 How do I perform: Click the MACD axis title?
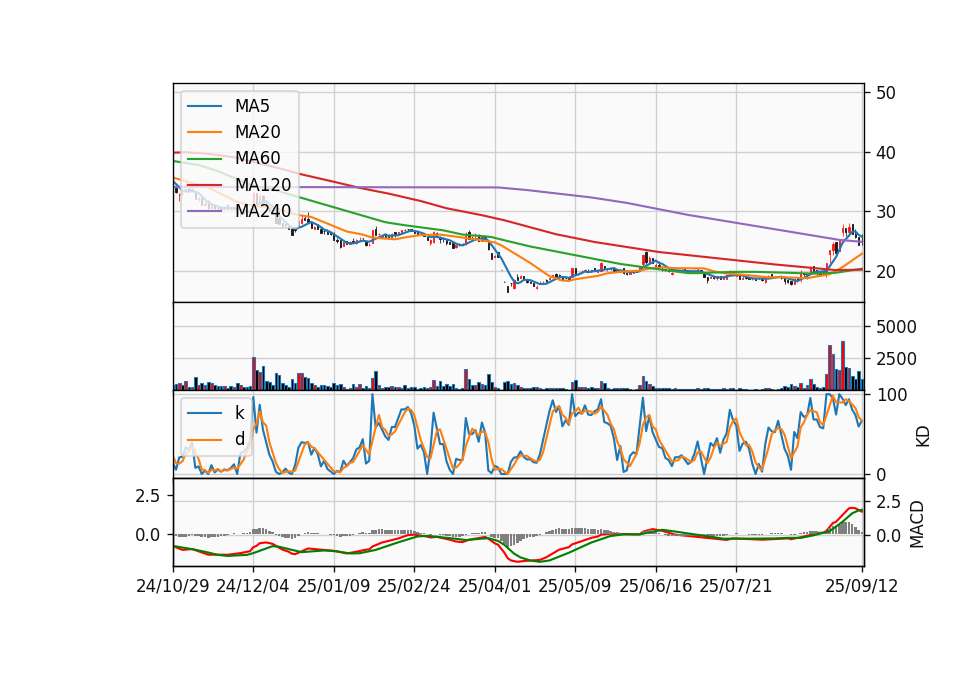tap(917, 524)
